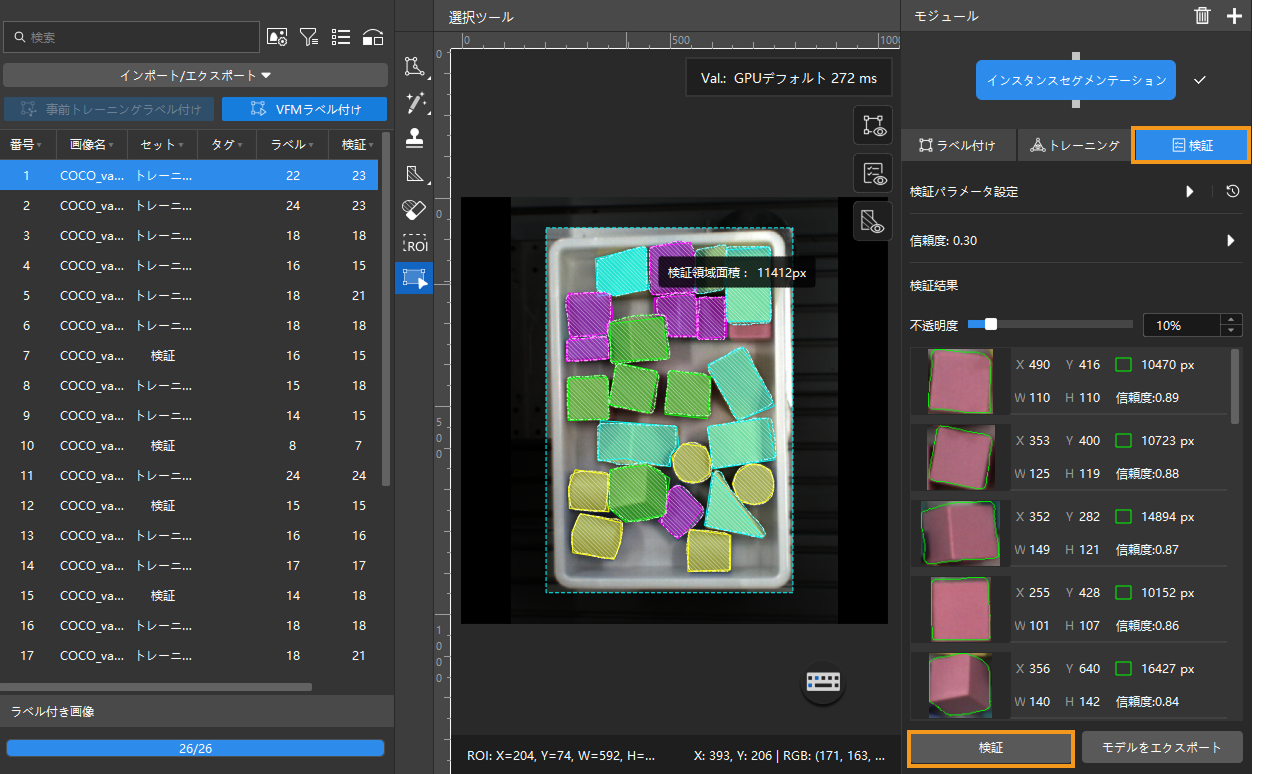The image size is (1268, 774).
Task: Select the polygon labeling tool
Action: [x=414, y=67]
